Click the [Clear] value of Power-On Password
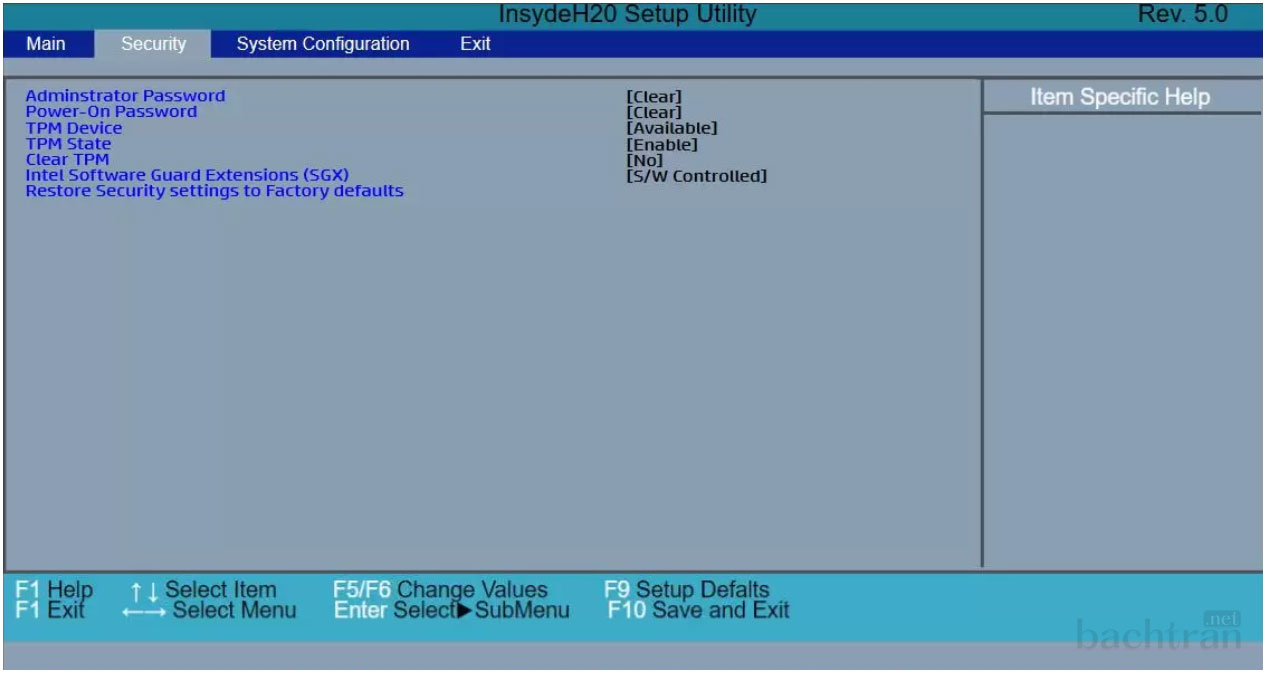 pyautogui.click(x=654, y=113)
